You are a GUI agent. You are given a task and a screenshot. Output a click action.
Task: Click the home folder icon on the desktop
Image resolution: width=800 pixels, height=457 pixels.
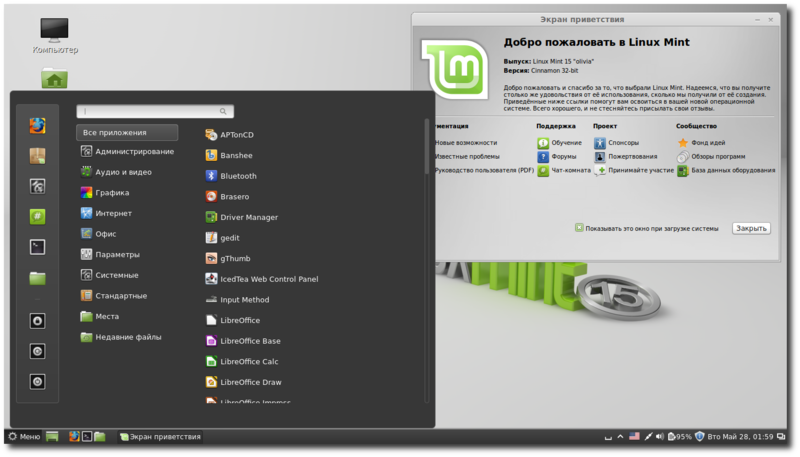pyautogui.click(x=55, y=78)
